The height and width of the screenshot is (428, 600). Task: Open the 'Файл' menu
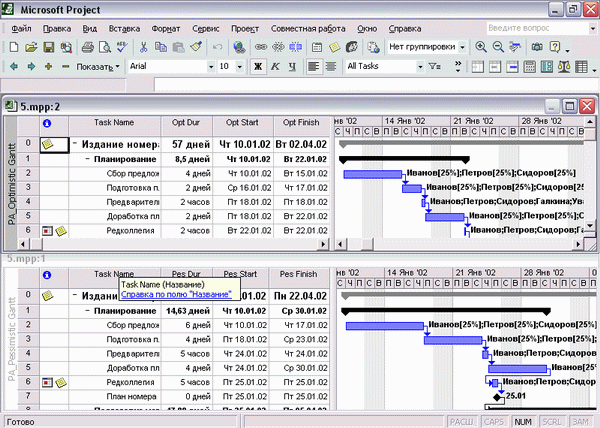pyautogui.click(x=21, y=29)
